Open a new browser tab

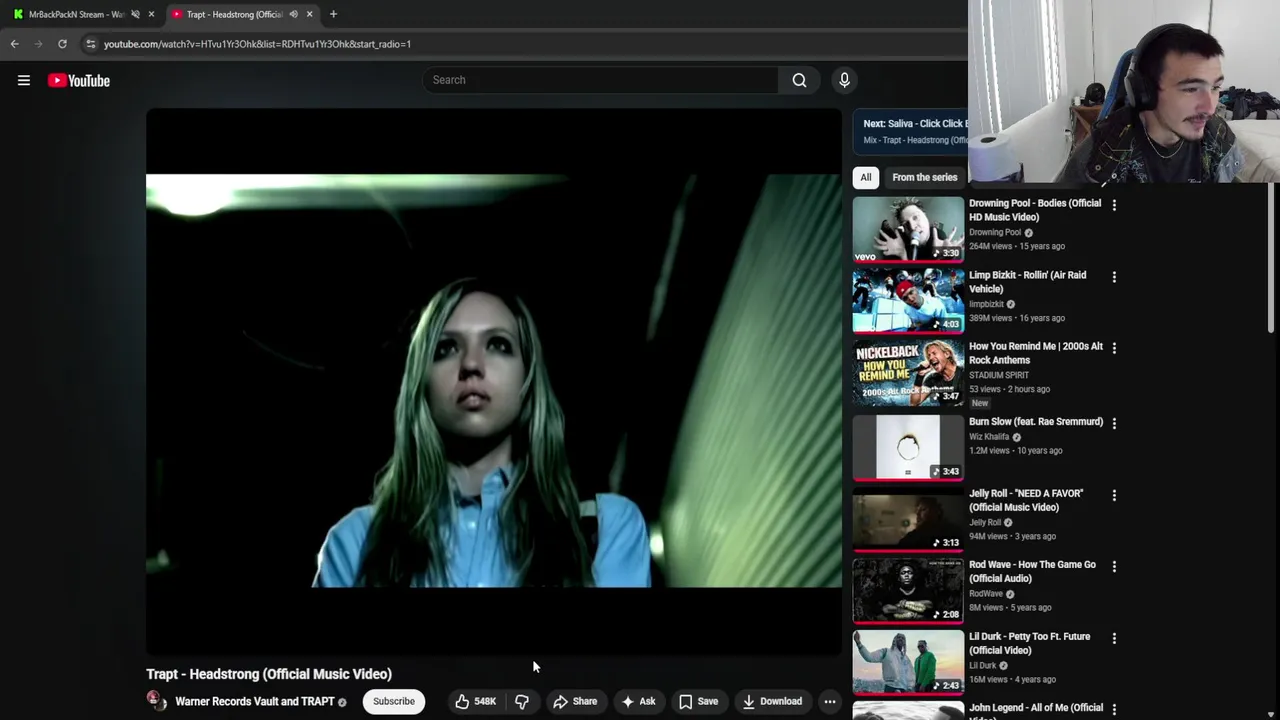[x=333, y=14]
